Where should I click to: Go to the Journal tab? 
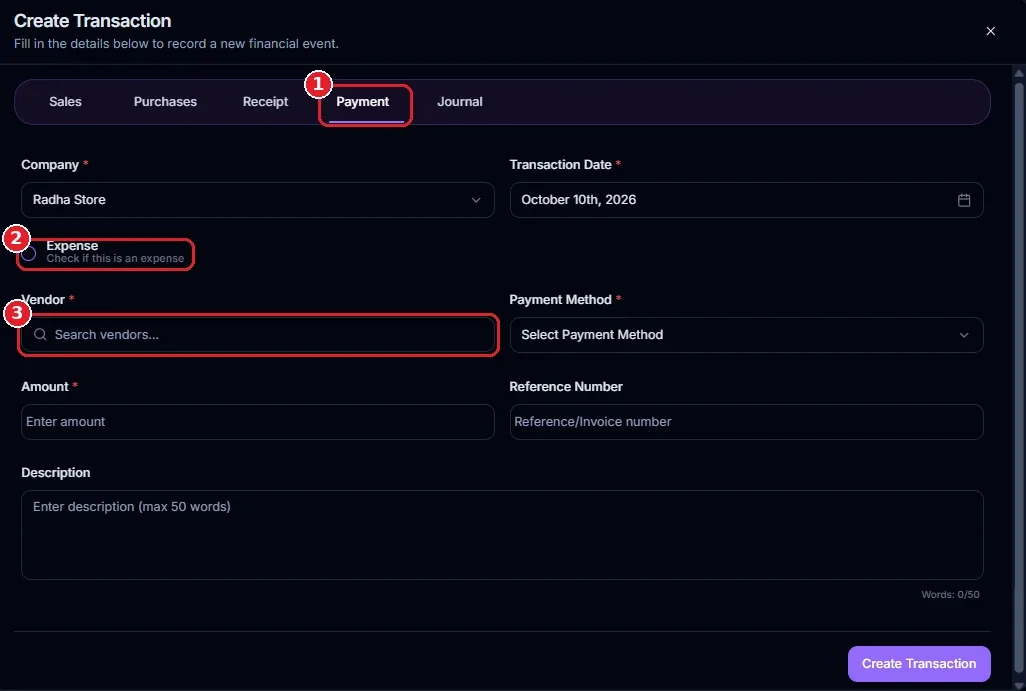(x=459, y=101)
